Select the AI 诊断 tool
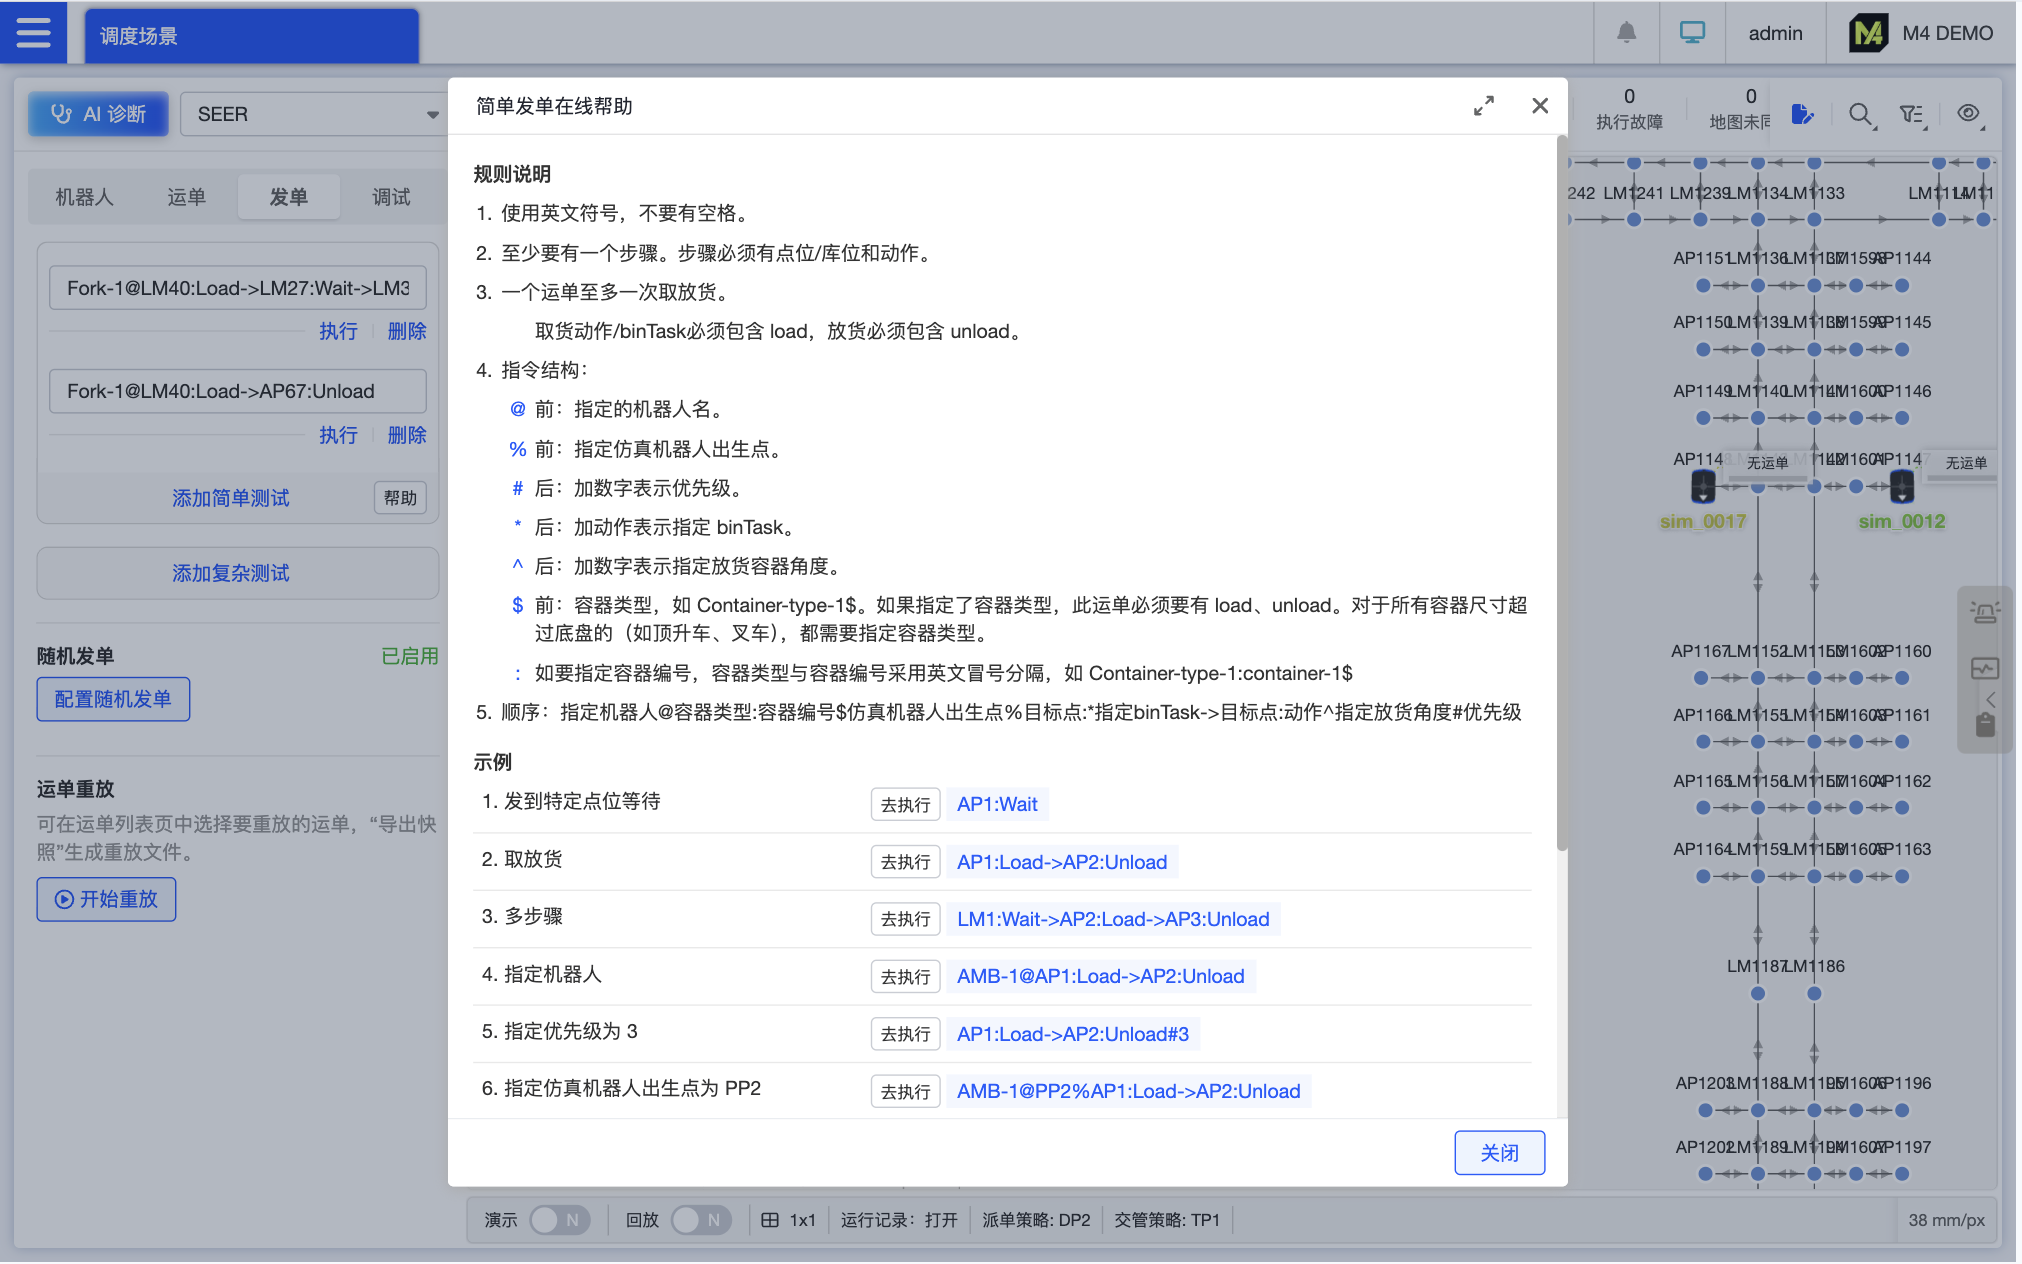The width and height of the screenshot is (2022, 1264). (x=97, y=114)
